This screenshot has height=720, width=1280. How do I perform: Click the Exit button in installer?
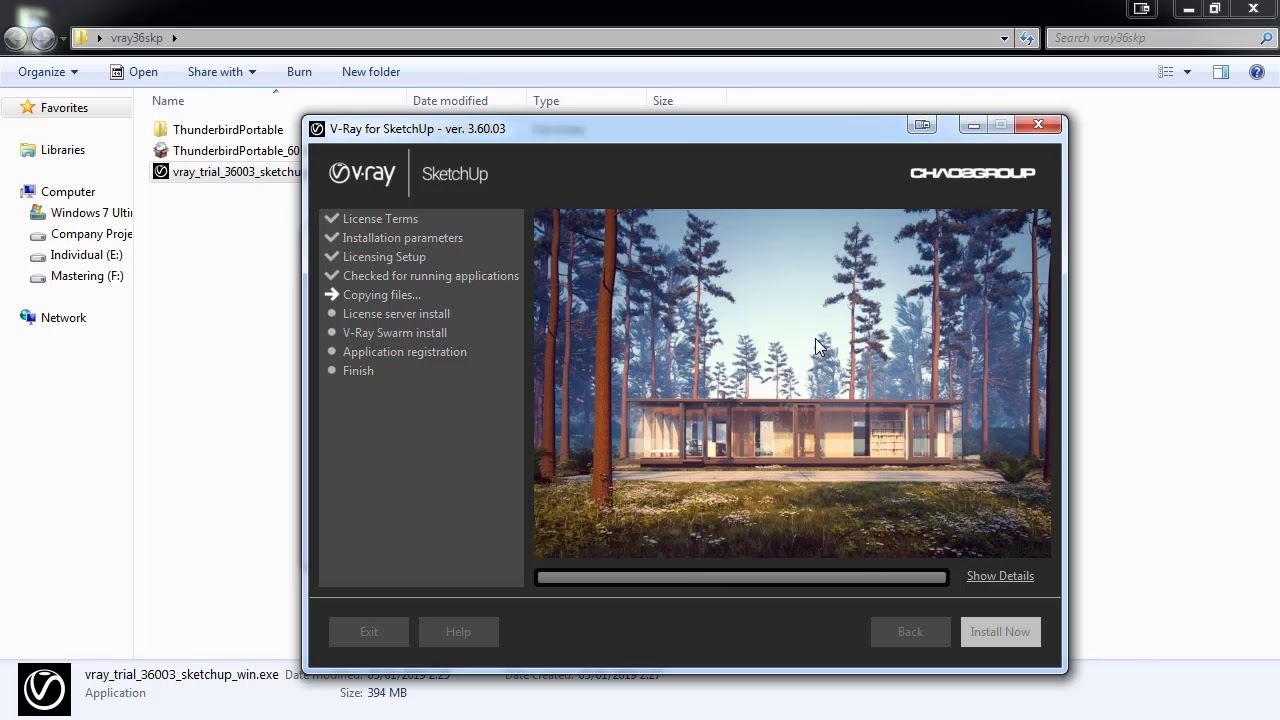pyautogui.click(x=369, y=632)
